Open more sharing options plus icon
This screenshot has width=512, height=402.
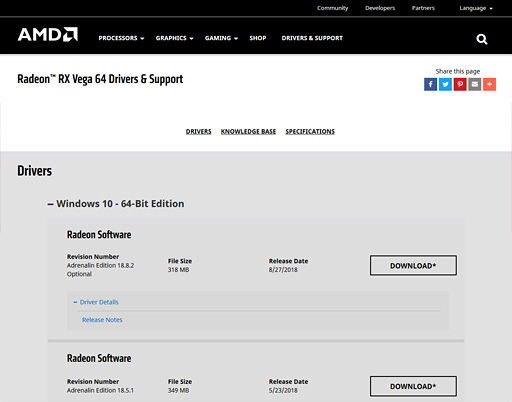(489, 84)
